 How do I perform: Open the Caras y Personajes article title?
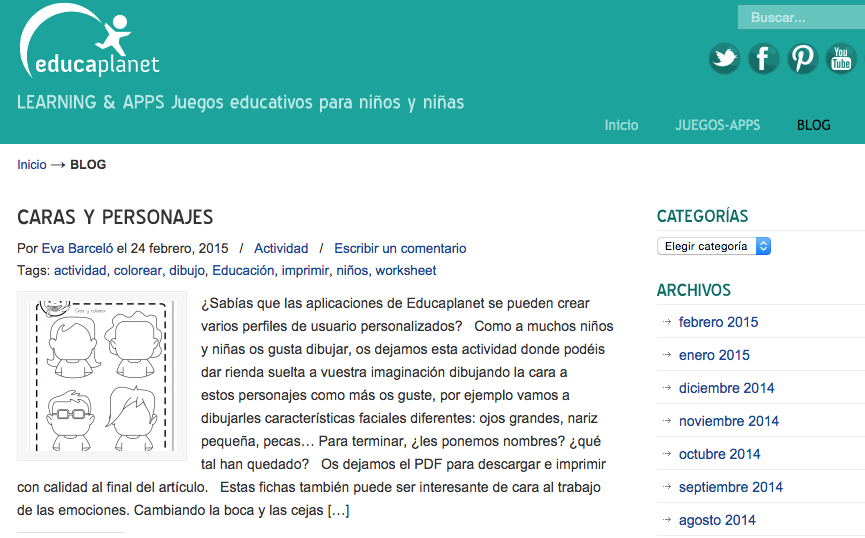click(x=115, y=217)
